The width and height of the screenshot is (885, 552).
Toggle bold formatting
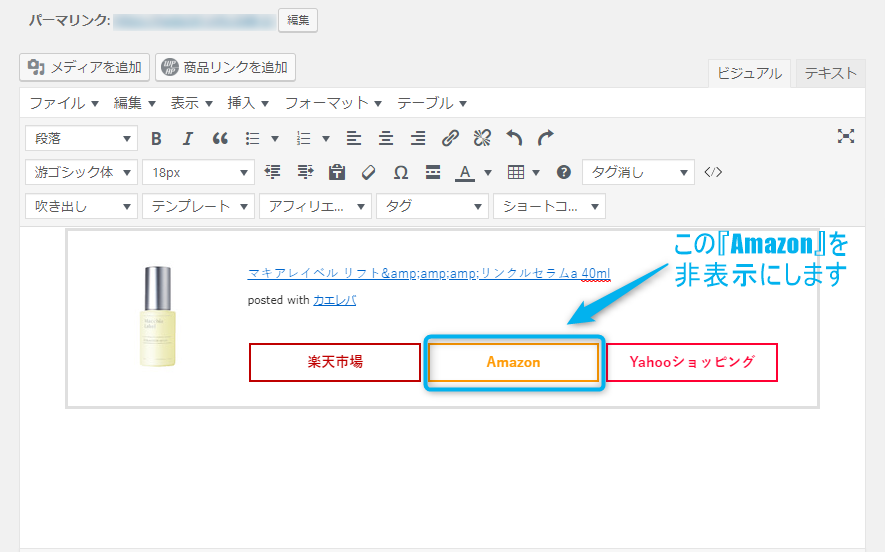[x=156, y=138]
